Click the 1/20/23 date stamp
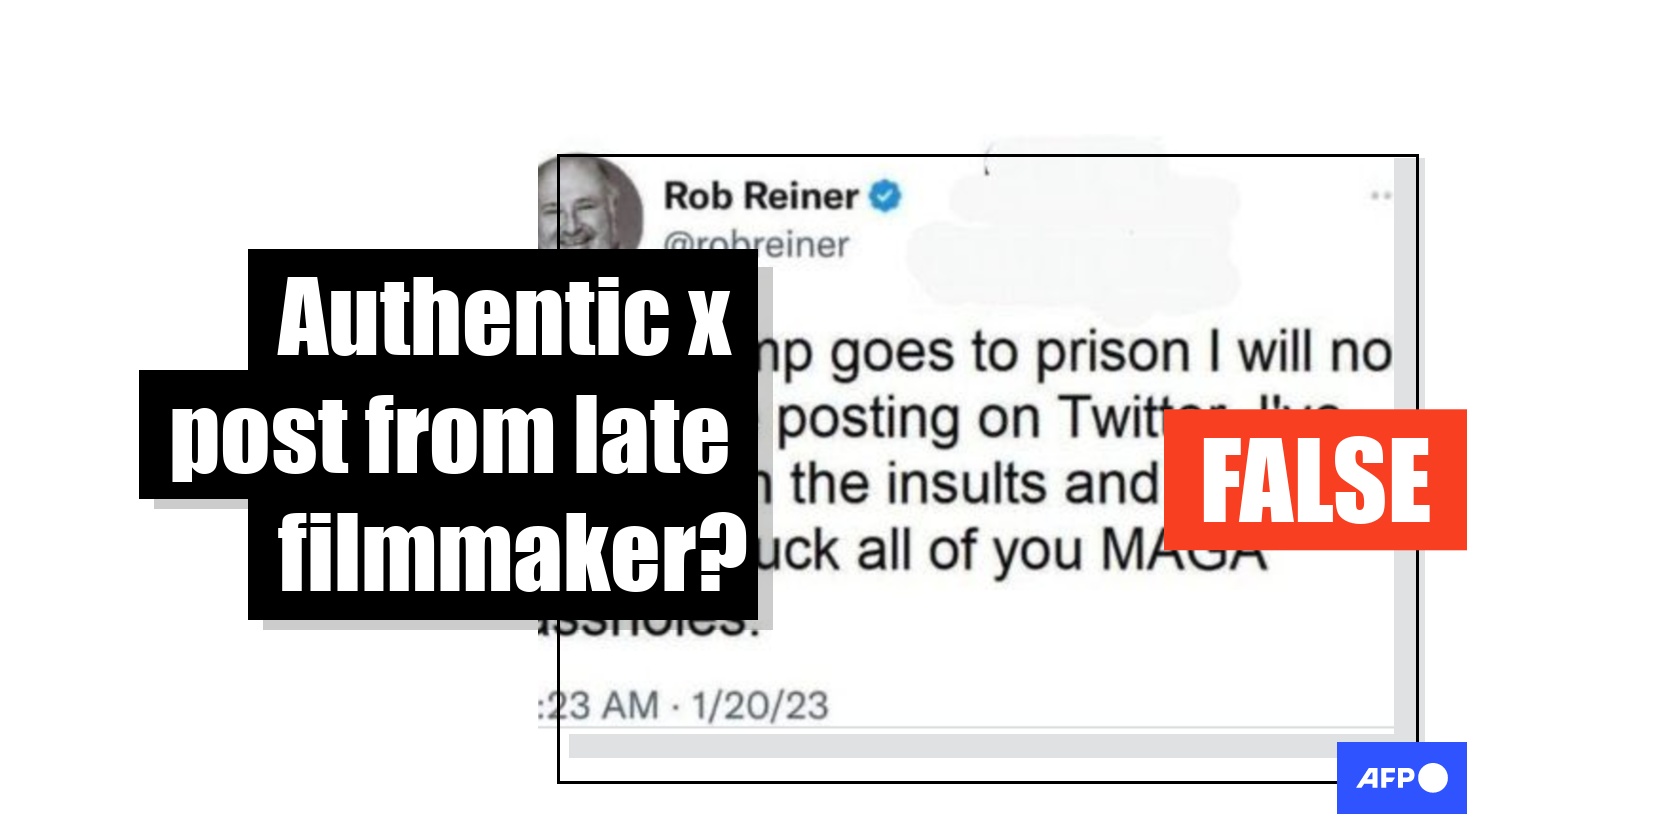This screenshot has width=1680, height=840. click(x=760, y=705)
